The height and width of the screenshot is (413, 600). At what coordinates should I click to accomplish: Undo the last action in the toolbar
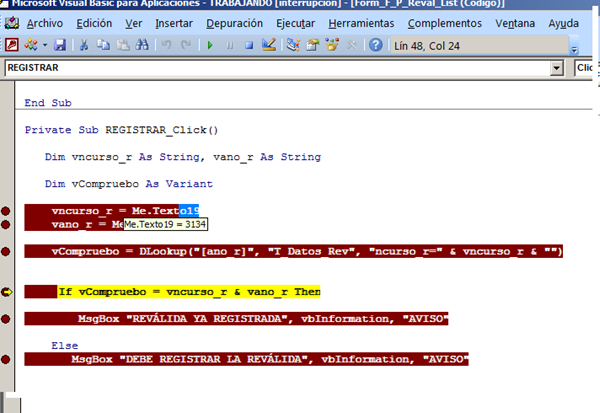point(166,45)
